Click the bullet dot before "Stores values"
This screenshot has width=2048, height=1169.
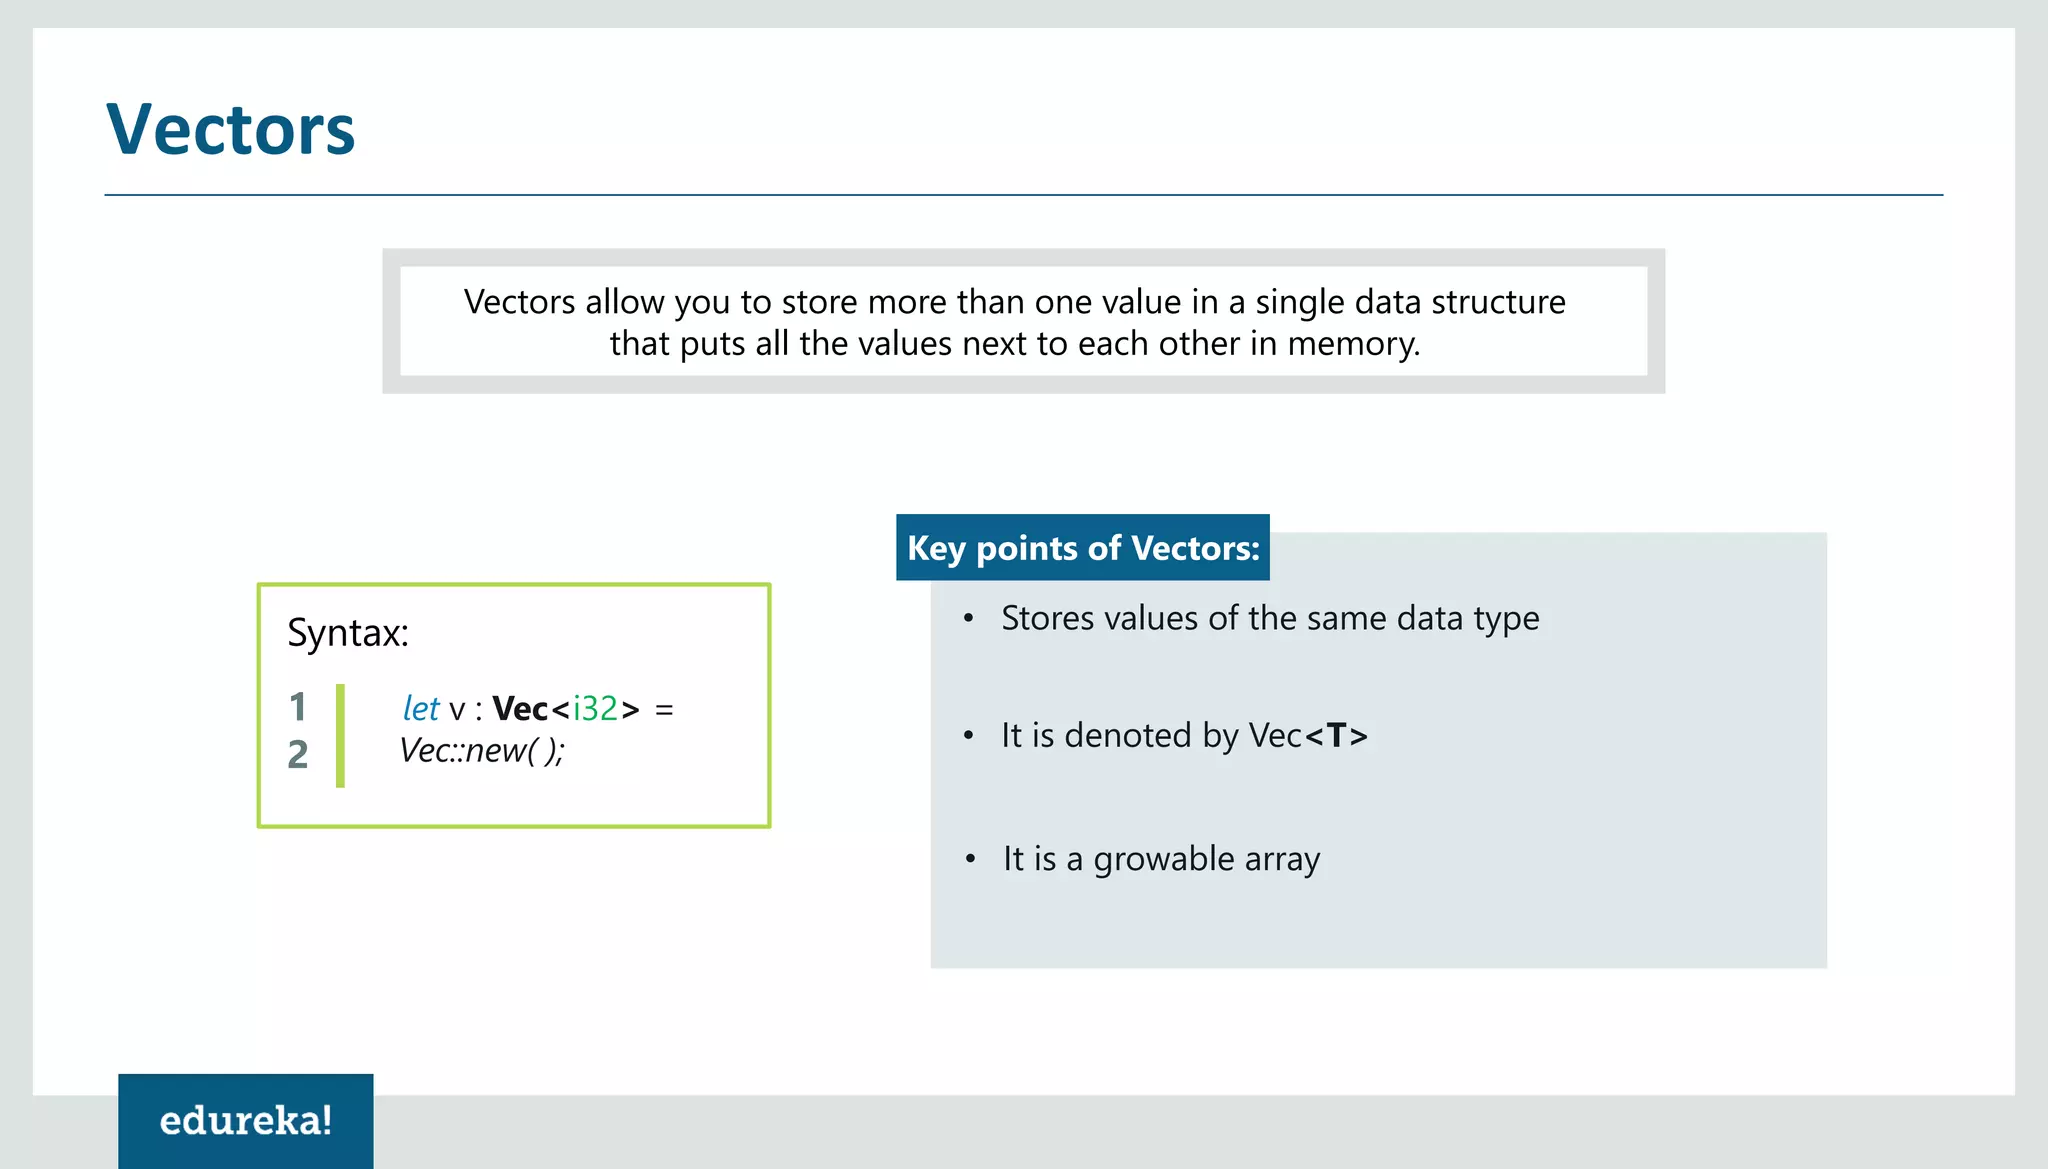coord(968,619)
